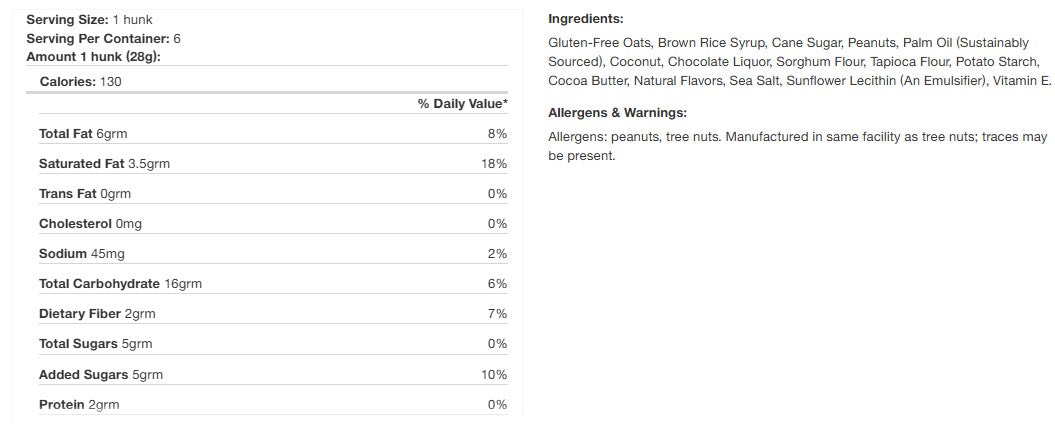Screen dimensions: 1055x426
Task: Select the Trans Fat 0grm label
Action: (85, 194)
